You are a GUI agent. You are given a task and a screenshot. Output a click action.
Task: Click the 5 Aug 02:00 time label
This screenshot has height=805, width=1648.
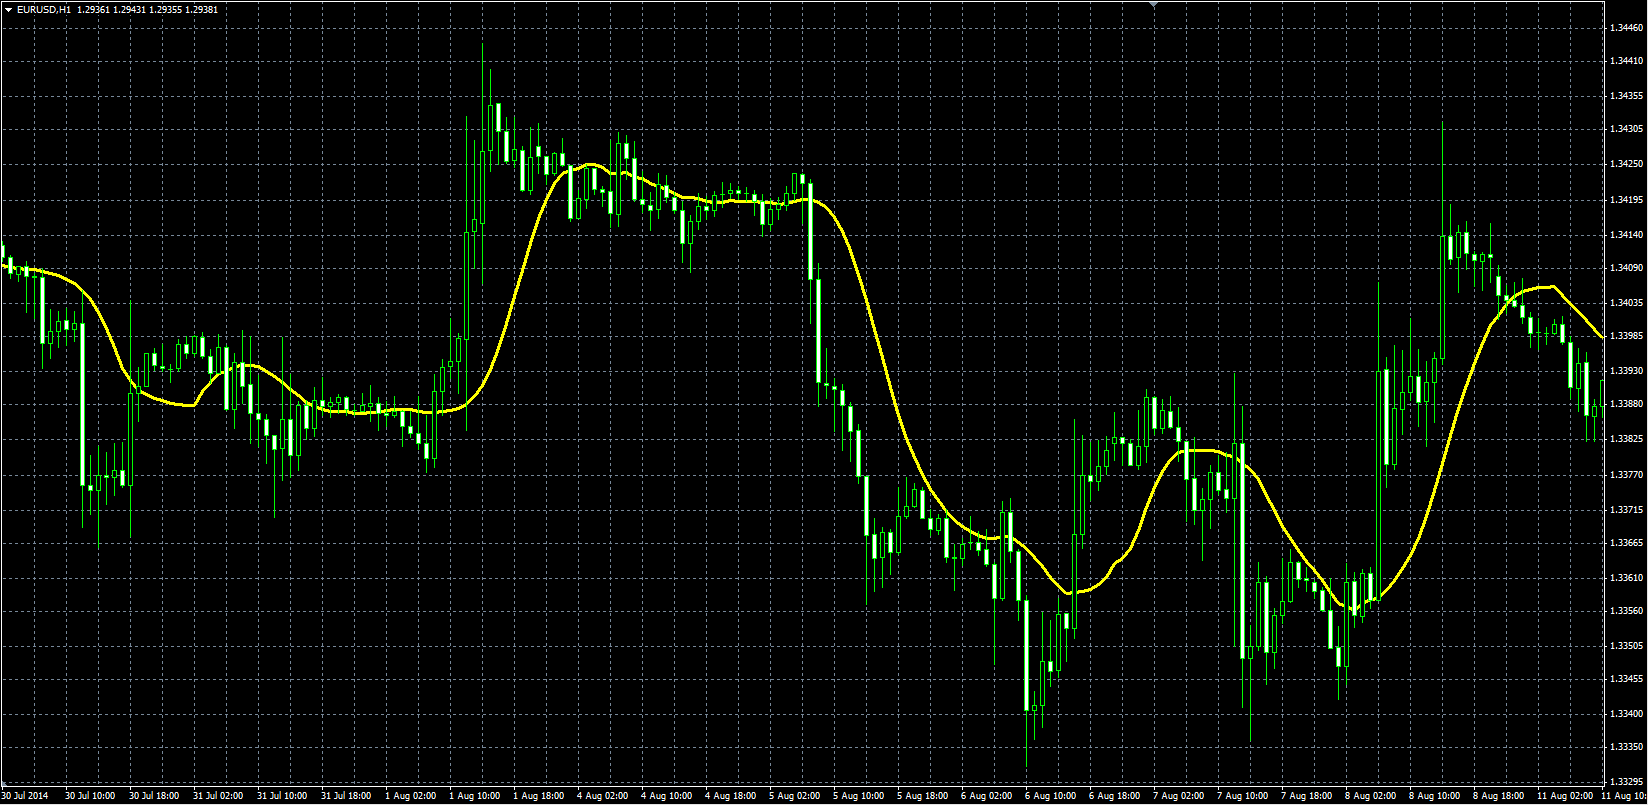pyautogui.click(x=794, y=796)
